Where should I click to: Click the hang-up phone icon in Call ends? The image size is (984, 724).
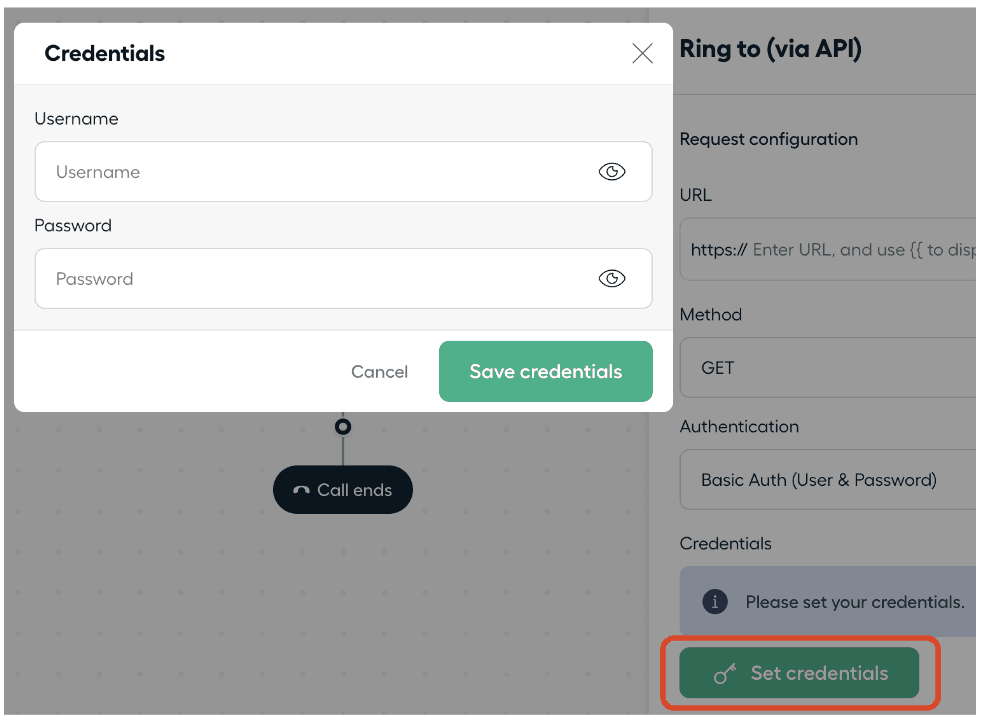point(301,491)
